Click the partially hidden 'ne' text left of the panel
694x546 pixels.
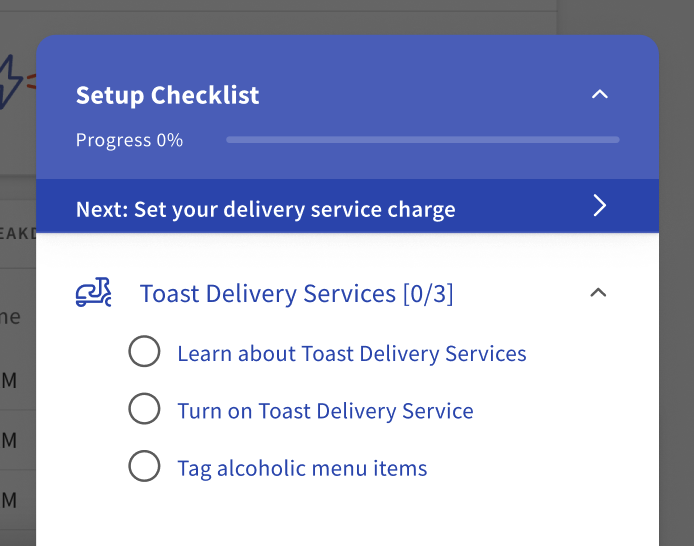[12, 317]
